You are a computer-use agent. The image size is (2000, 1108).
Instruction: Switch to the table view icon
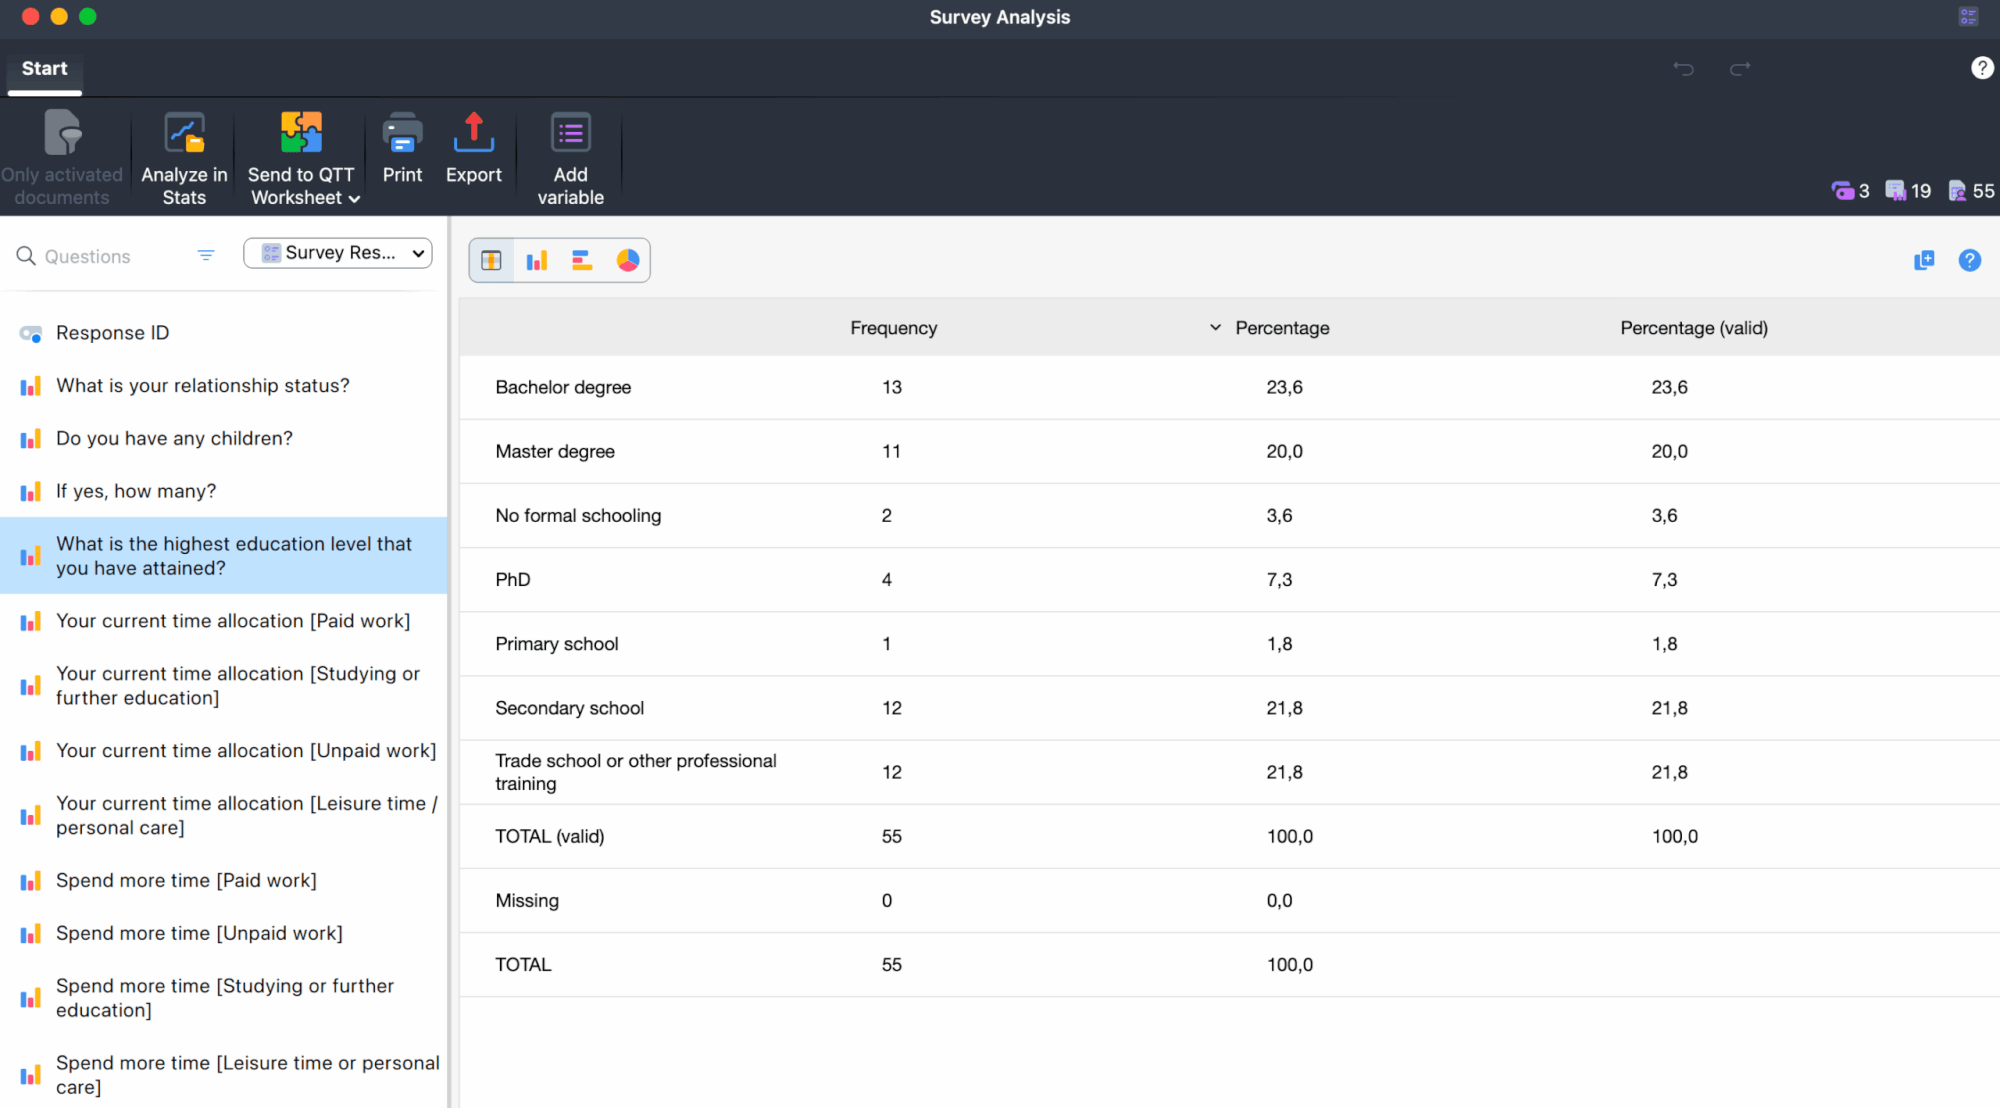click(491, 260)
